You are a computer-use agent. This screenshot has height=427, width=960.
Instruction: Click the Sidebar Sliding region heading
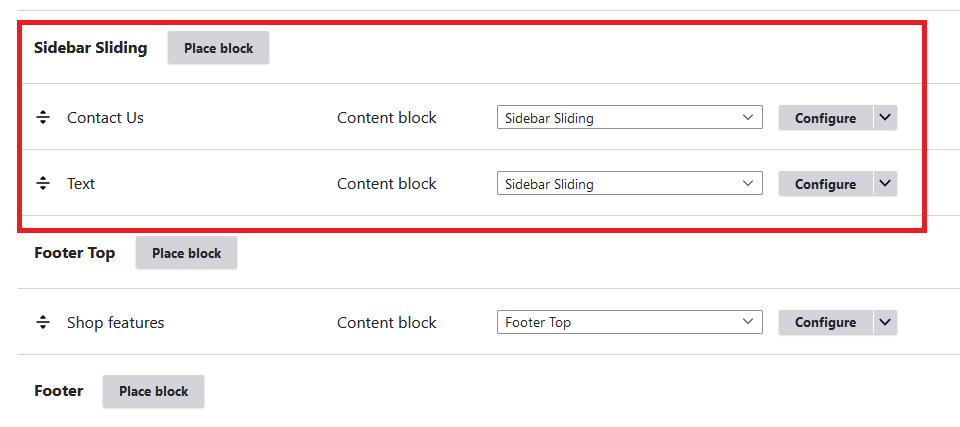[x=90, y=48]
